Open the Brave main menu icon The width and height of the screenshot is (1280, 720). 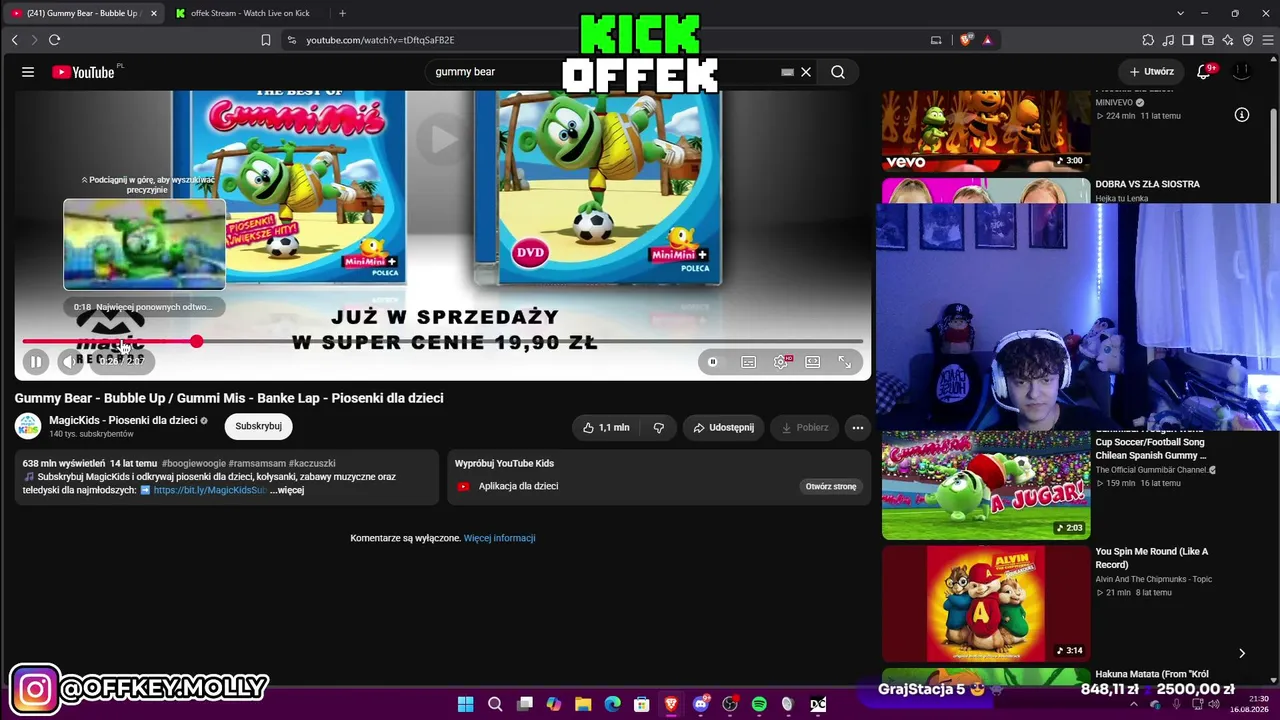pyautogui.click(x=1268, y=40)
